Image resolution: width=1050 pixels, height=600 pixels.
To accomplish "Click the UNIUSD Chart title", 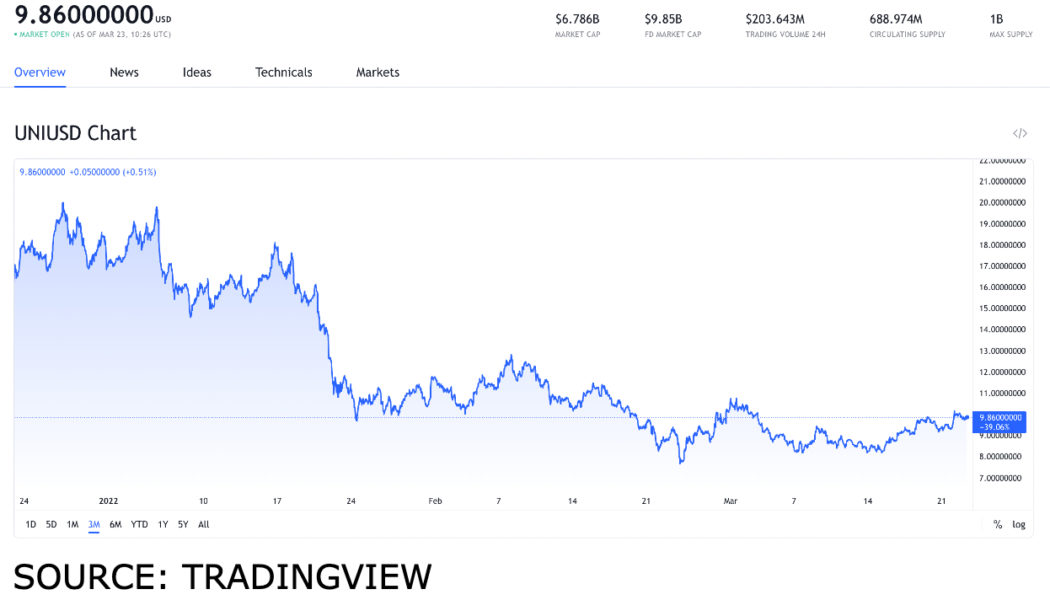I will pos(75,133).
